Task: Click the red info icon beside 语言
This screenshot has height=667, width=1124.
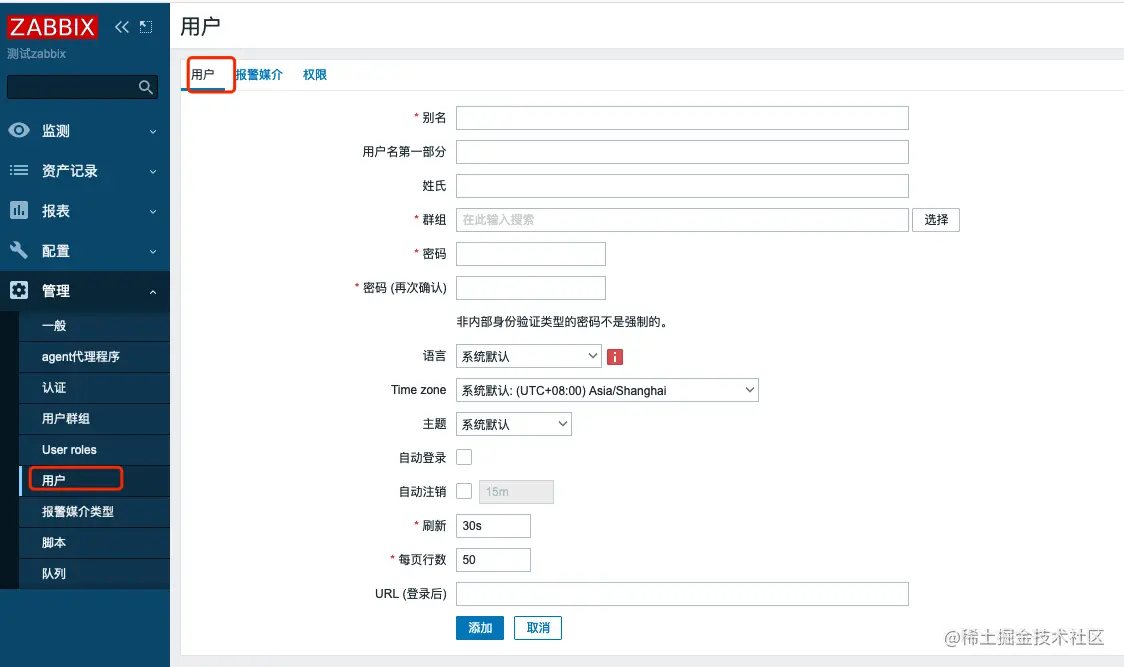Action: pyautogui.click(x=615, y=356)
